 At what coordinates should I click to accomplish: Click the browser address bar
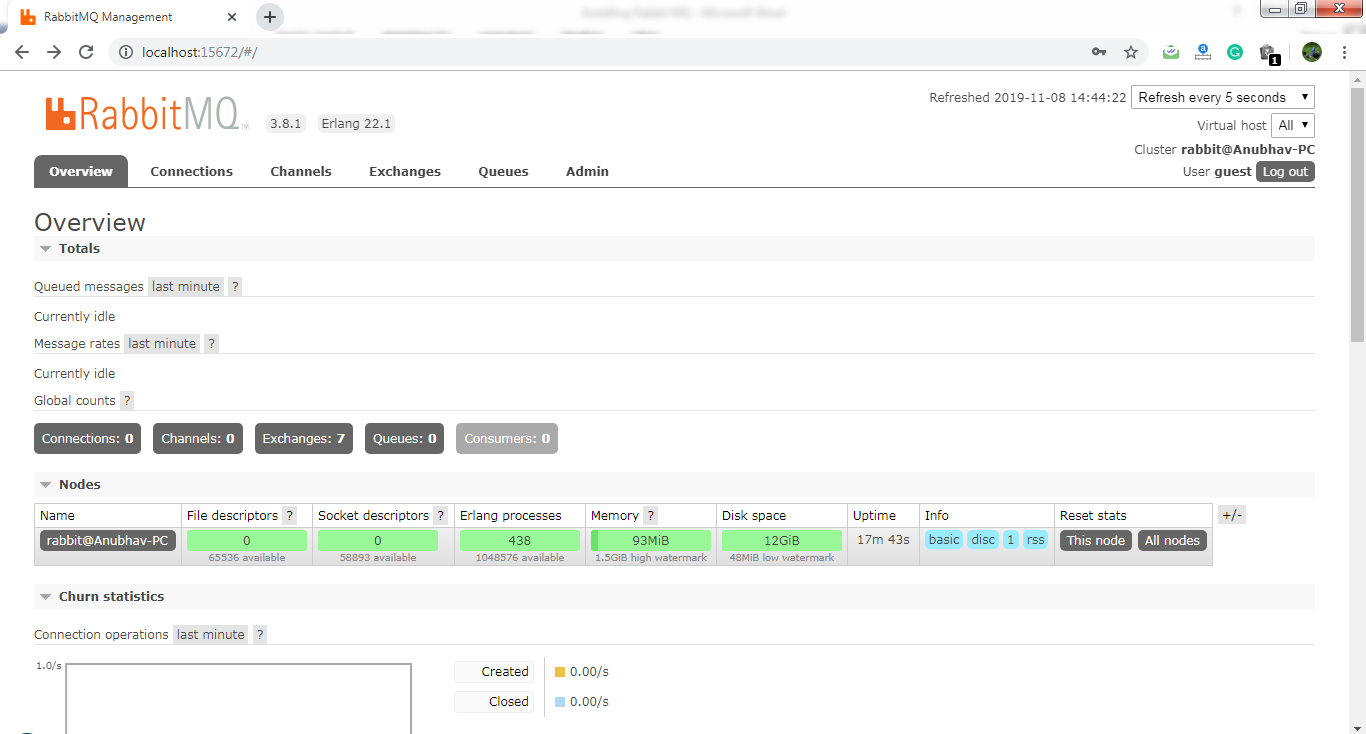click(600, 52)
